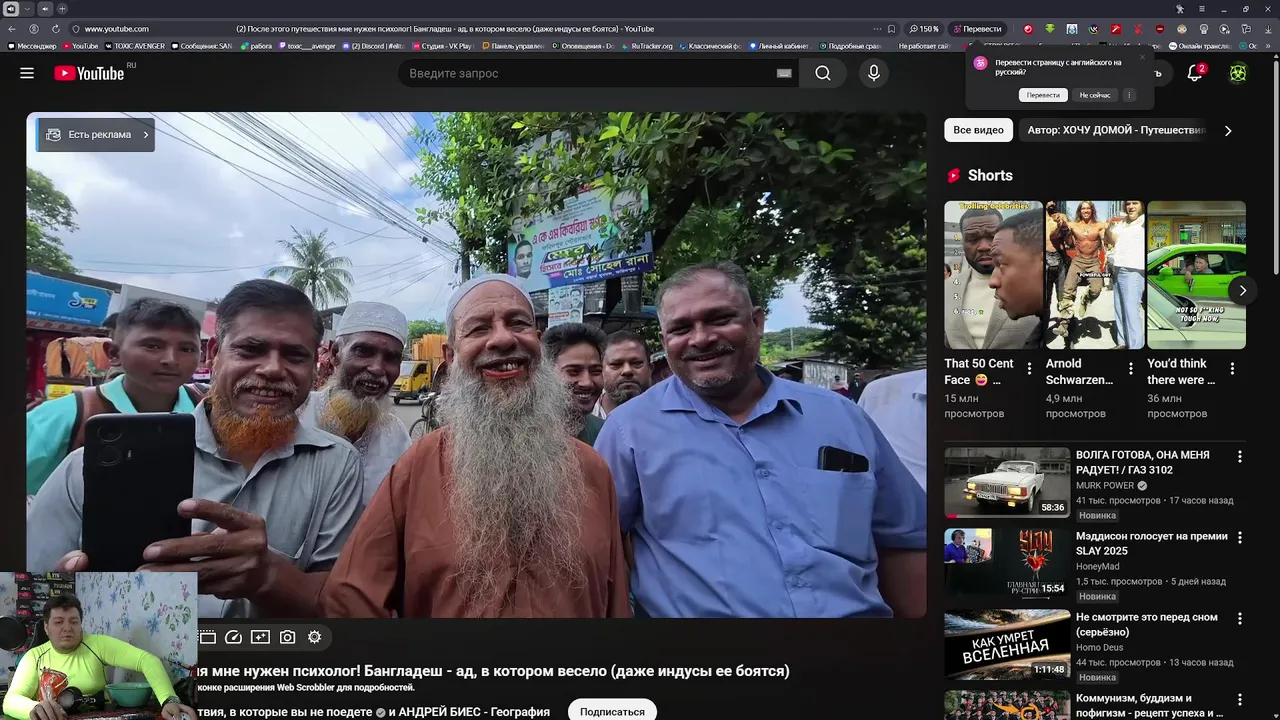Take a screenshot with the camera icon
The width and height of the screenshot is (1280, 720).
(287, 637)
